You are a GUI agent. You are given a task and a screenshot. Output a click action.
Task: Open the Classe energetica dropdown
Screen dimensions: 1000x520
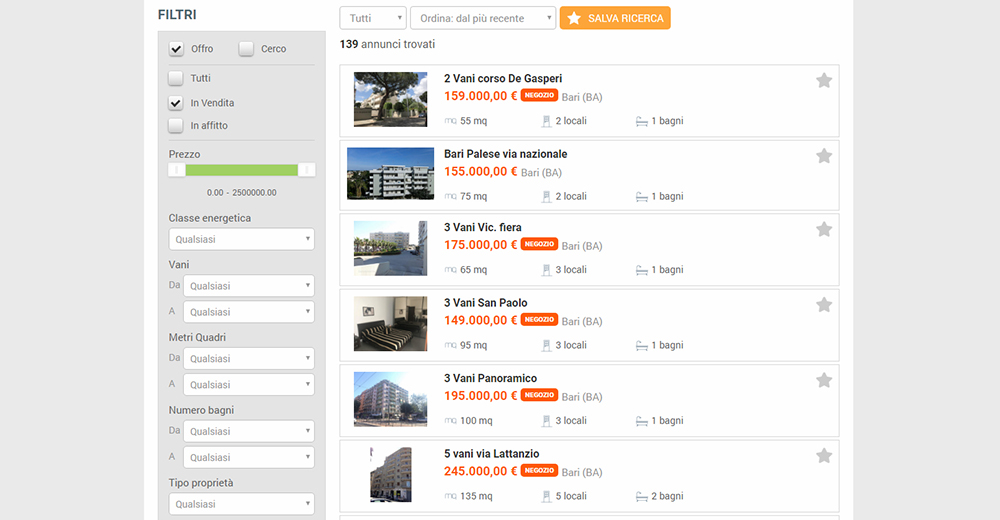coord(242,239)
